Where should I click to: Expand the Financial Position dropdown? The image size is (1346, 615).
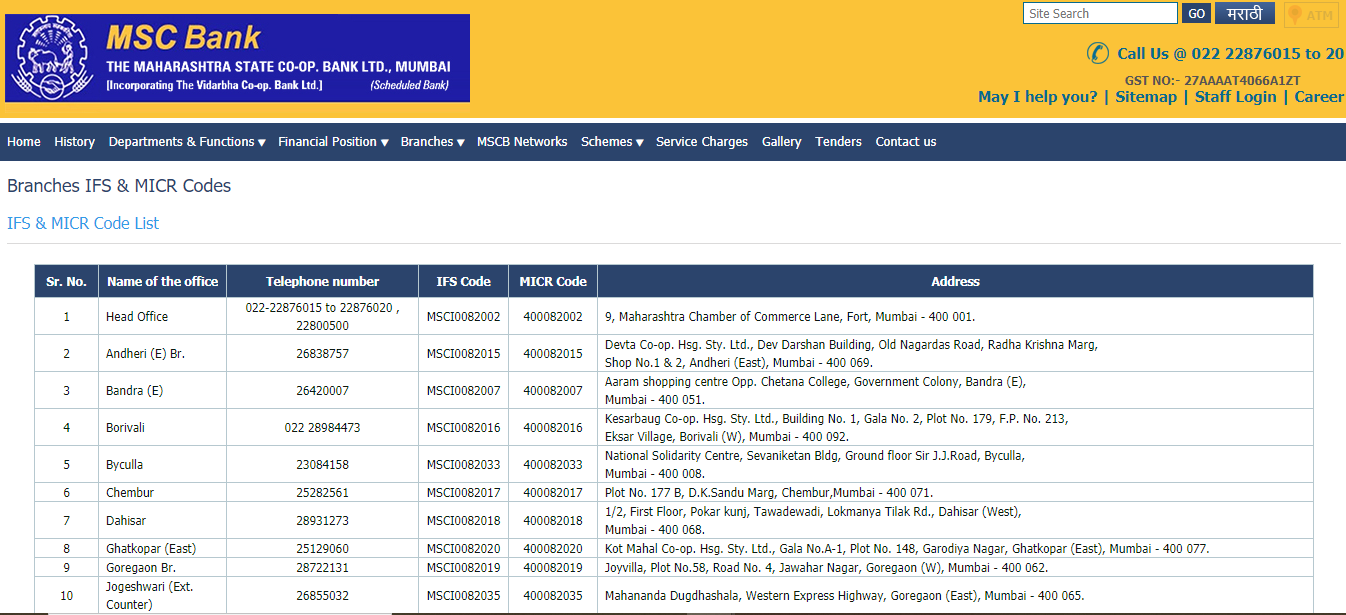pyautogui.click(x=333, y=142)
